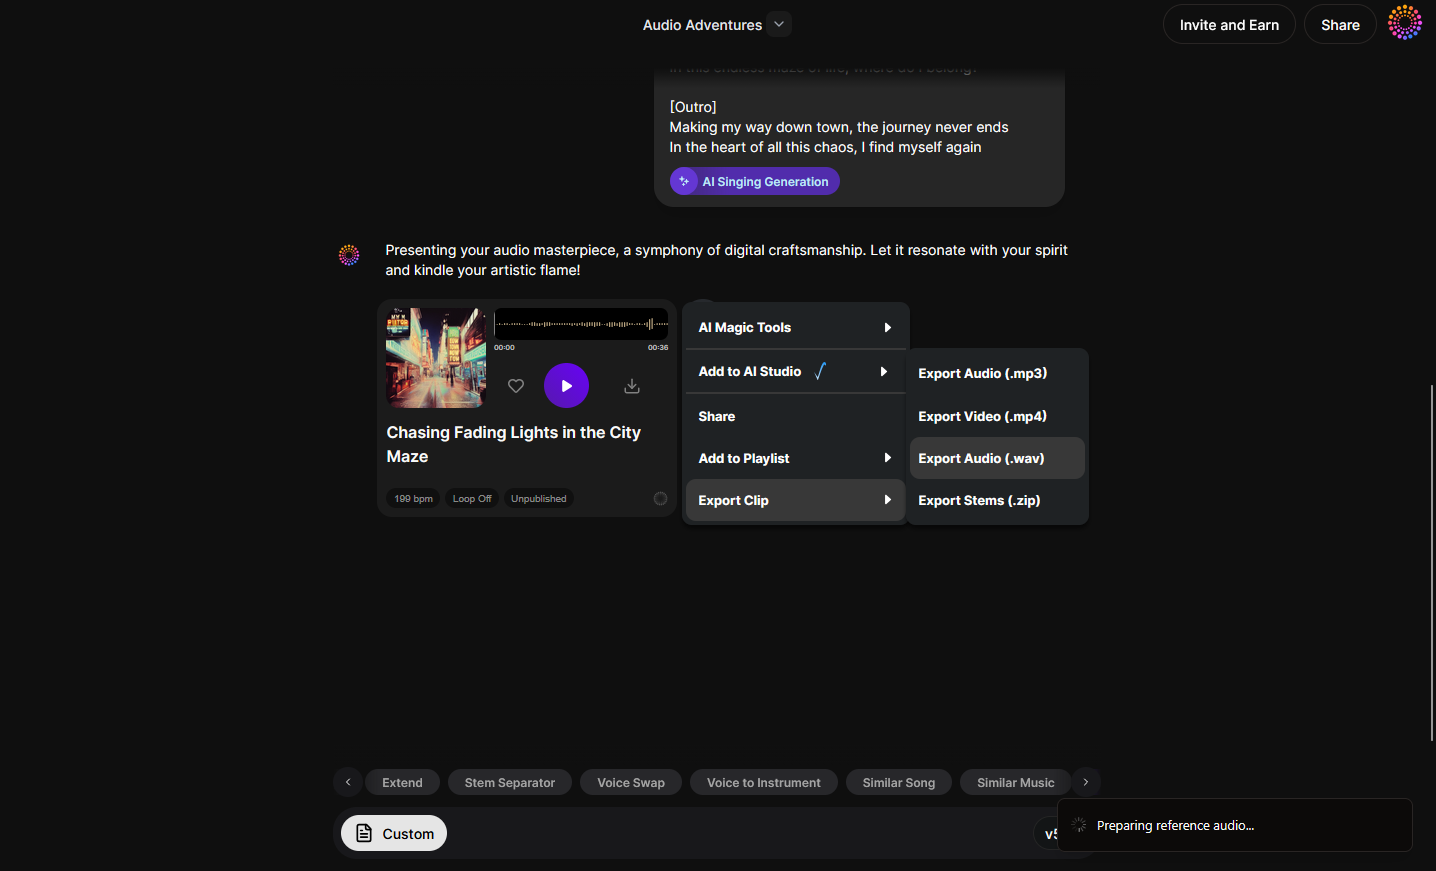Screen dimensions: 1436x871
Task: Select Export Audio (.mp3)
Action: pos(997,373)
